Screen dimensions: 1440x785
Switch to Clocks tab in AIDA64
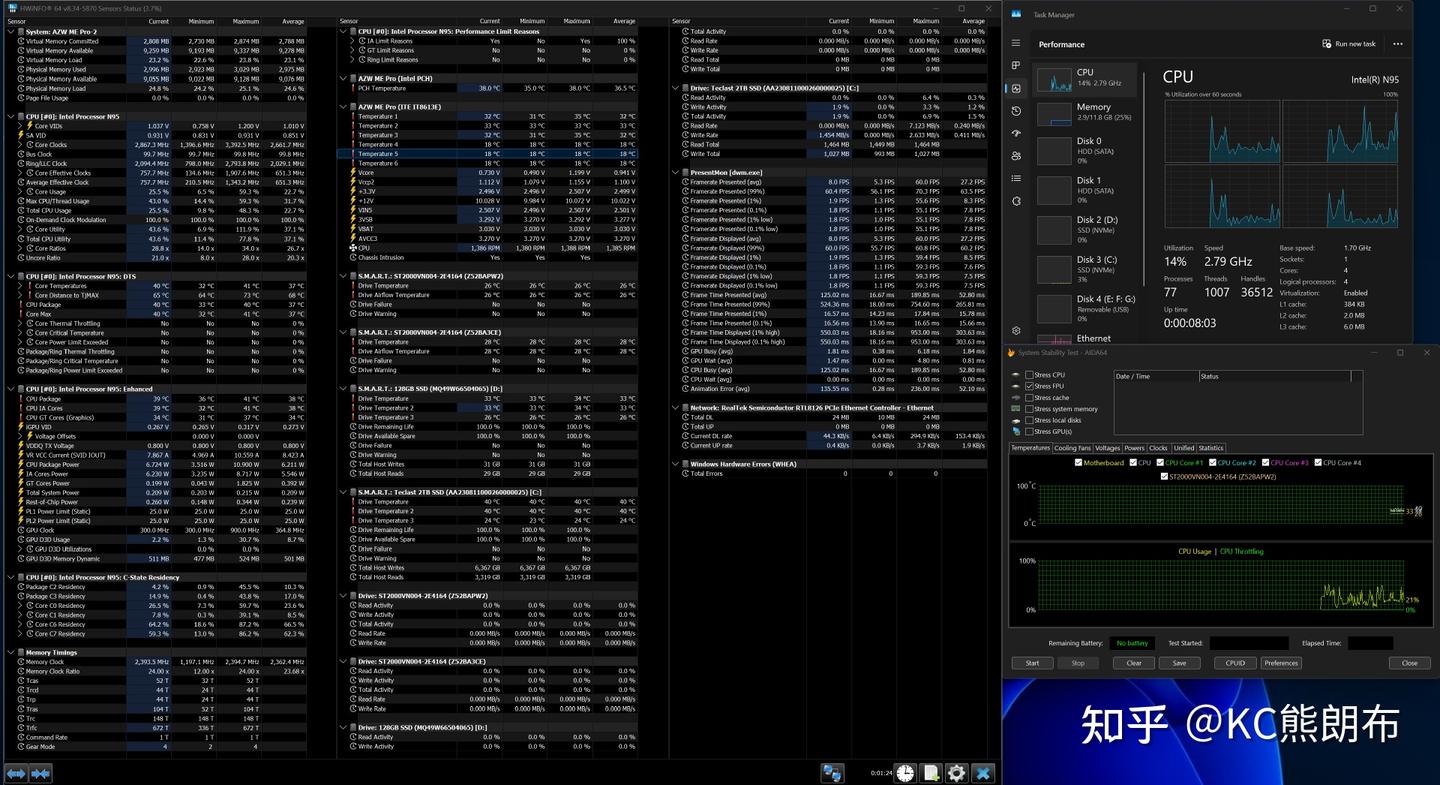tap(1158, 448)
